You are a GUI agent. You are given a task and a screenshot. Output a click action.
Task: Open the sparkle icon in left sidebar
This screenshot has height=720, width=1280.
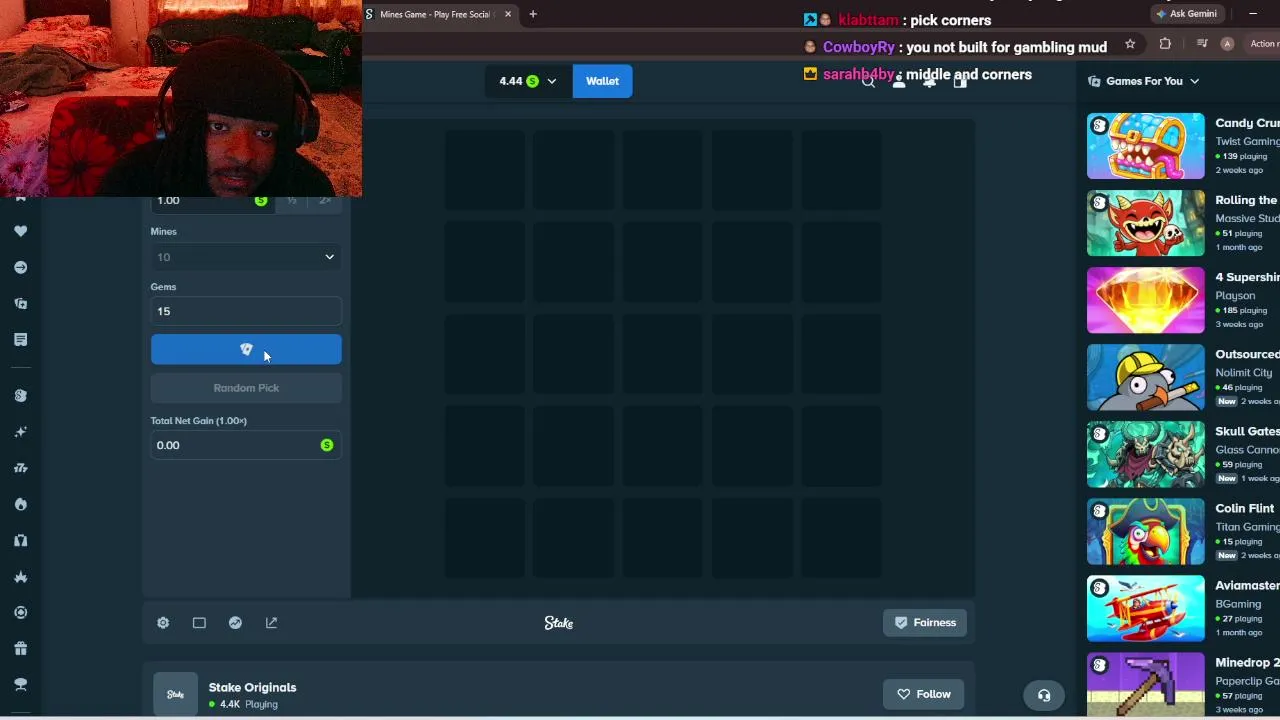(x=20, y=432)
